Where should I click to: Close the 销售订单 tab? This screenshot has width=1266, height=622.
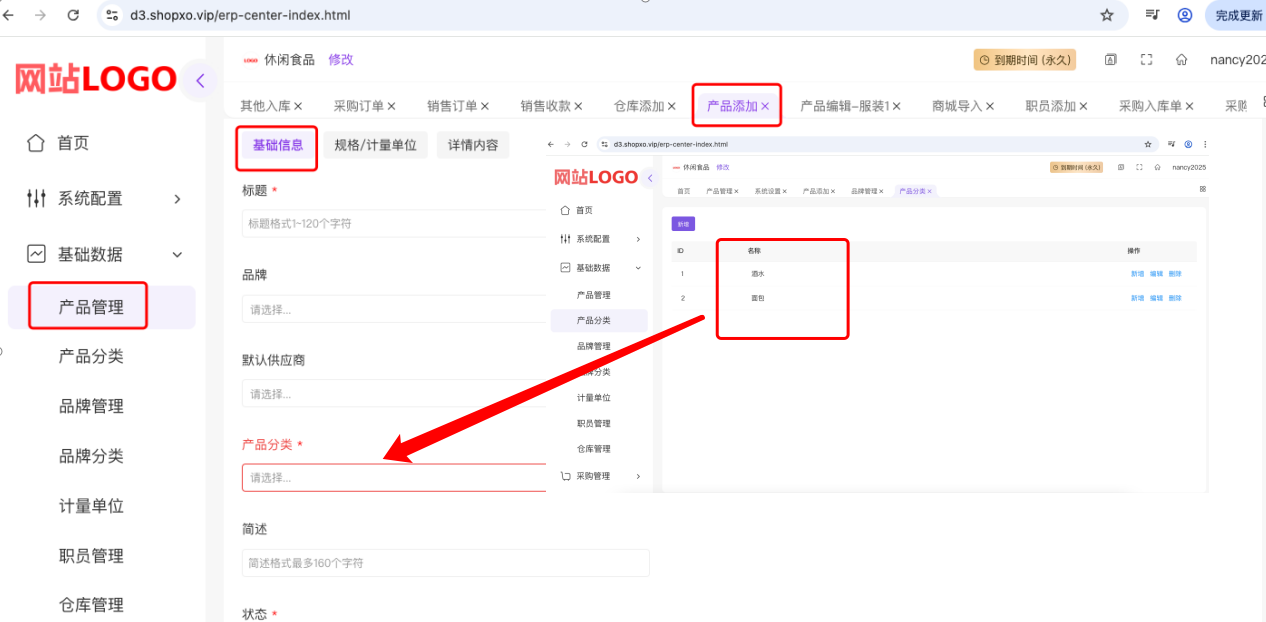pos(485,106)
